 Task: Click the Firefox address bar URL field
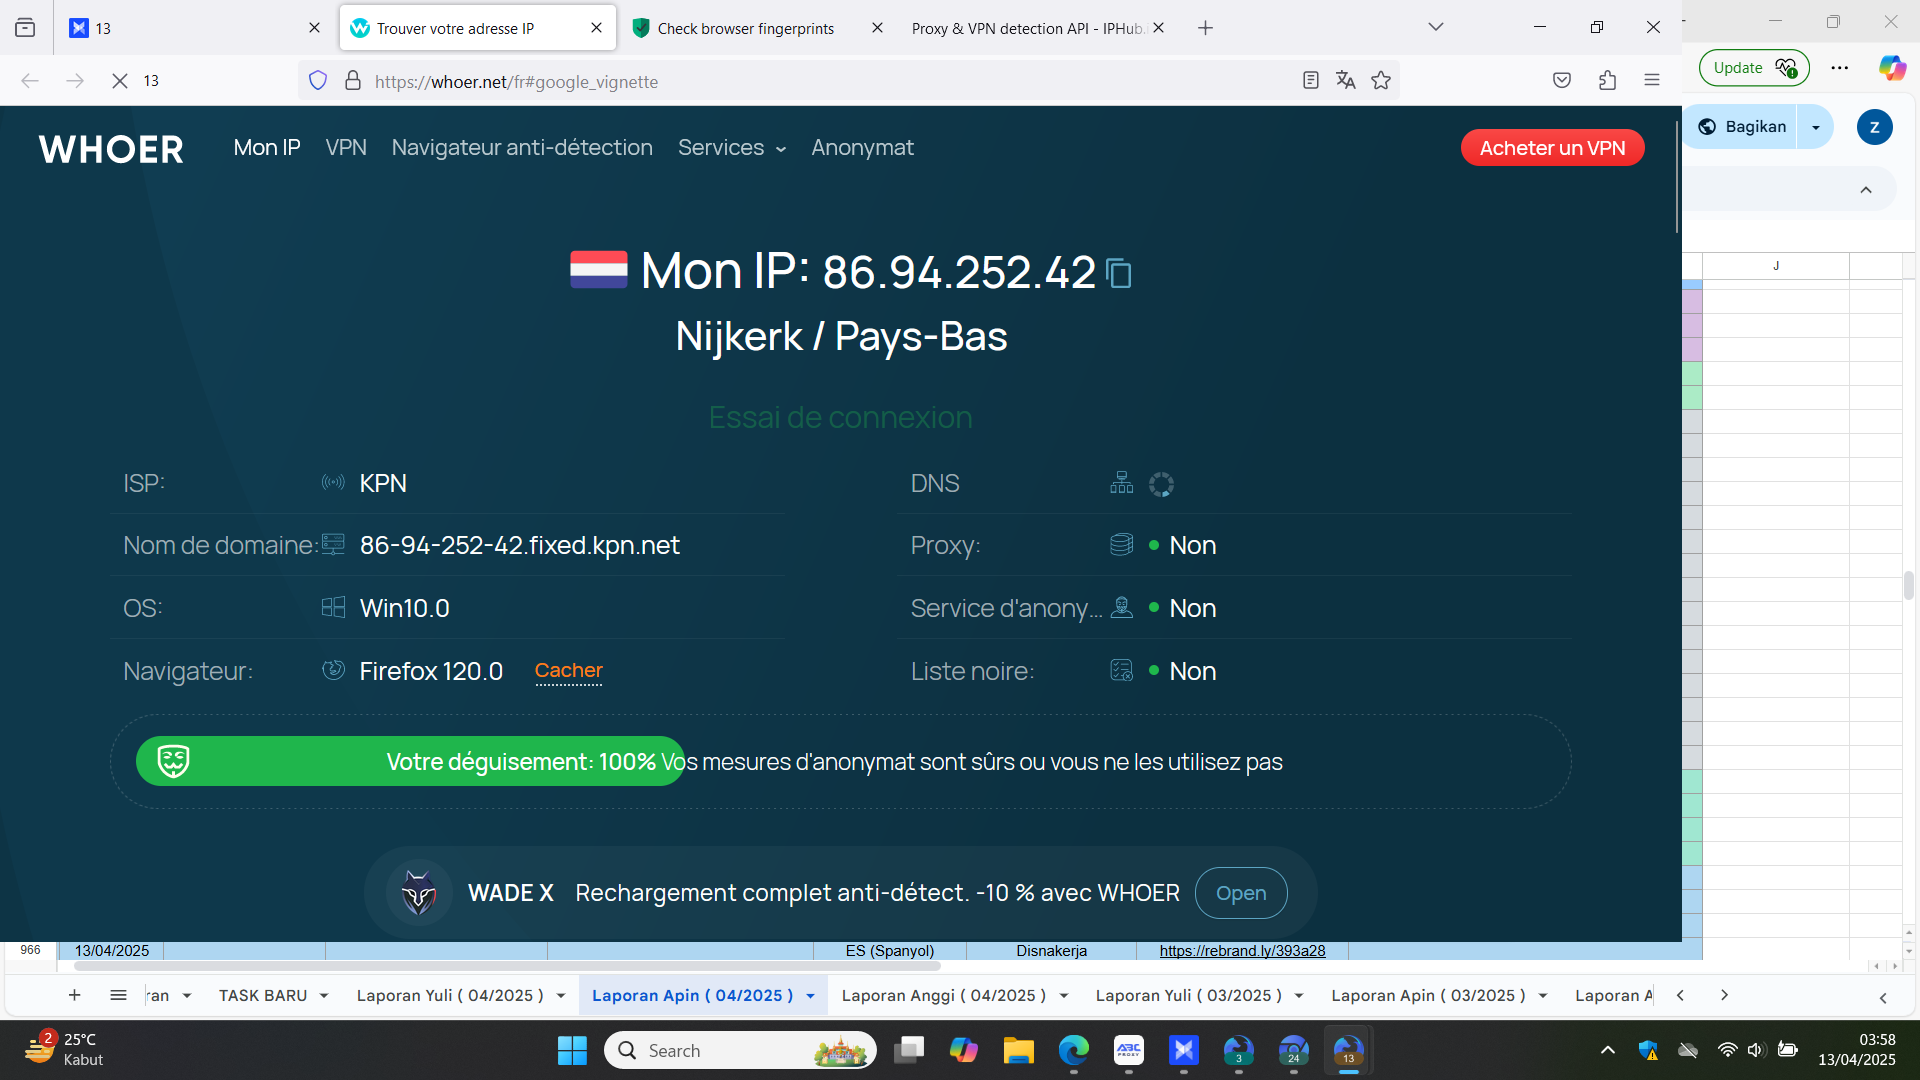830,81
